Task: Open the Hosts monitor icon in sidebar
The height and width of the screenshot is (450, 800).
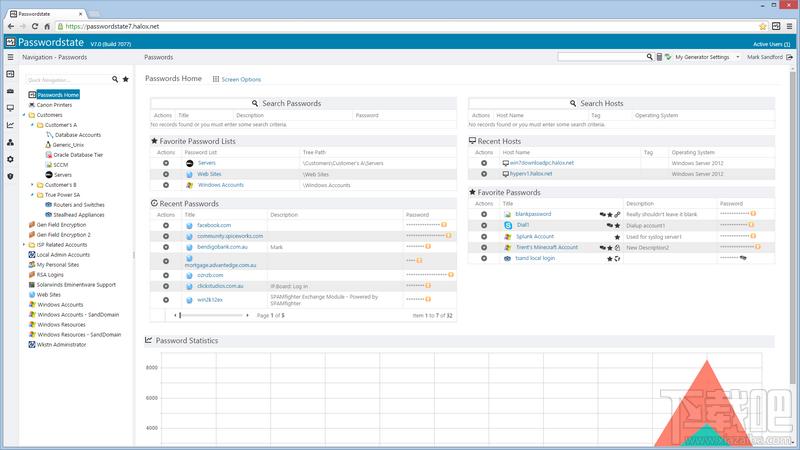Action: [10, 108]
